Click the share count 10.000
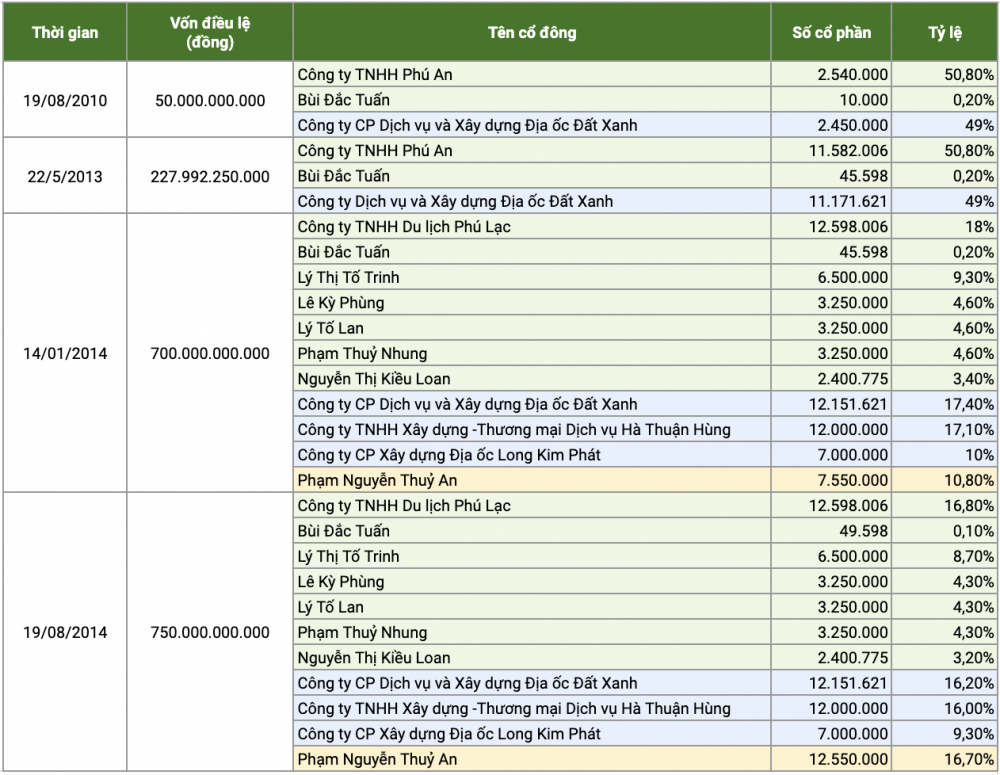The image size is (1000, 775). pos(863,100)
